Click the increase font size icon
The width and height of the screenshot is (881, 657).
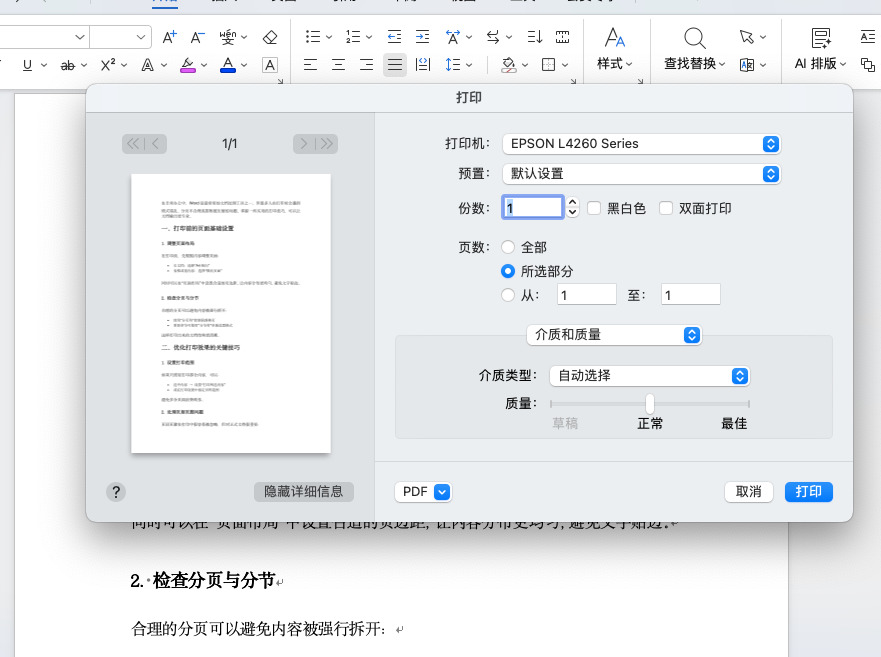click(169, 37)
